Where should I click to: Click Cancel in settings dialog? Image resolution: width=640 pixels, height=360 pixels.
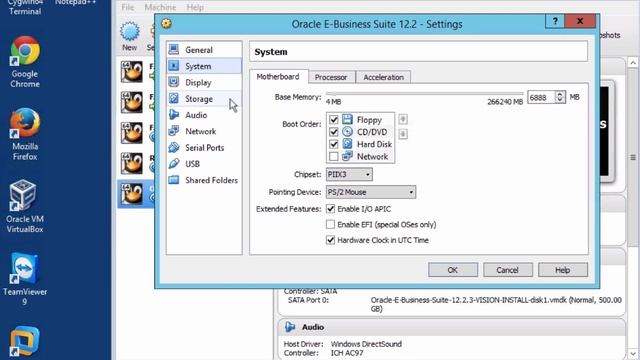pos(508,270)
